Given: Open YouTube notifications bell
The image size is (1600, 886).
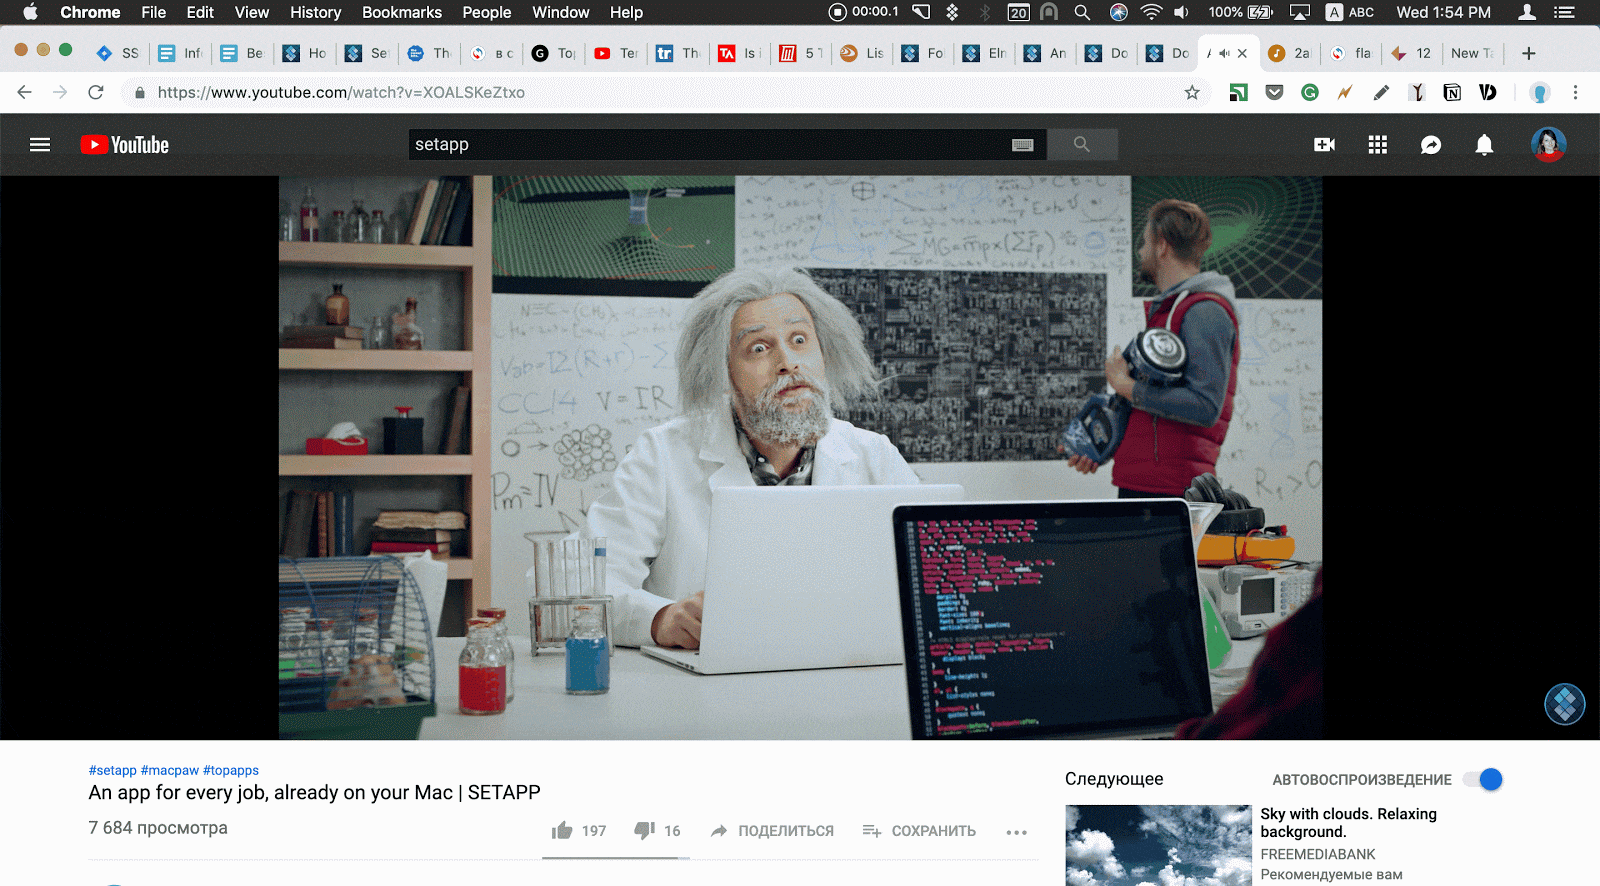Looking at the screenshot, I should tap(1484, 145).
